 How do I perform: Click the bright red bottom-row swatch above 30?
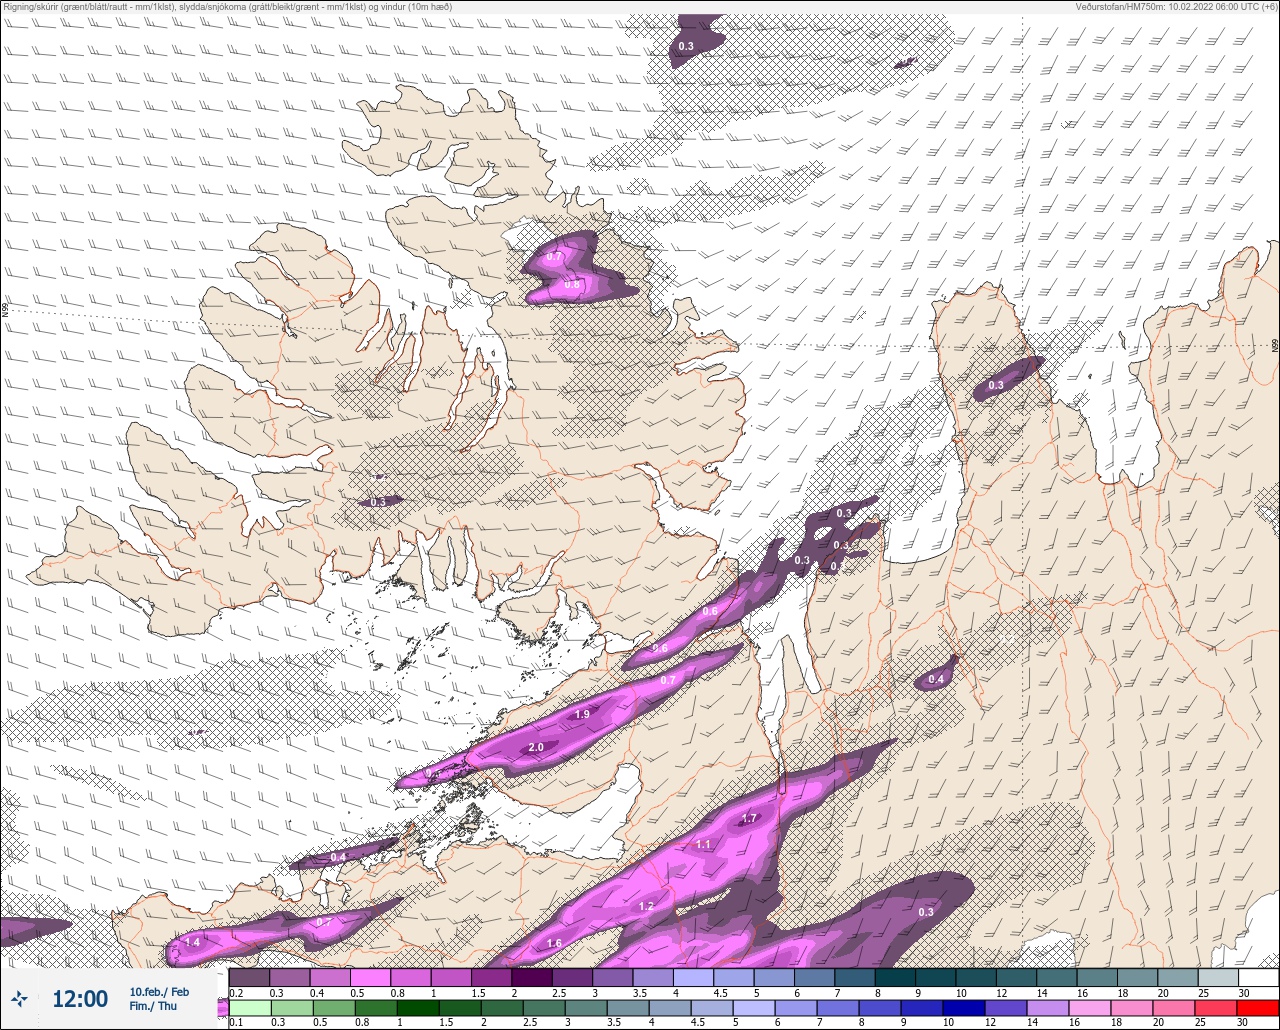click(1258, 1007)
